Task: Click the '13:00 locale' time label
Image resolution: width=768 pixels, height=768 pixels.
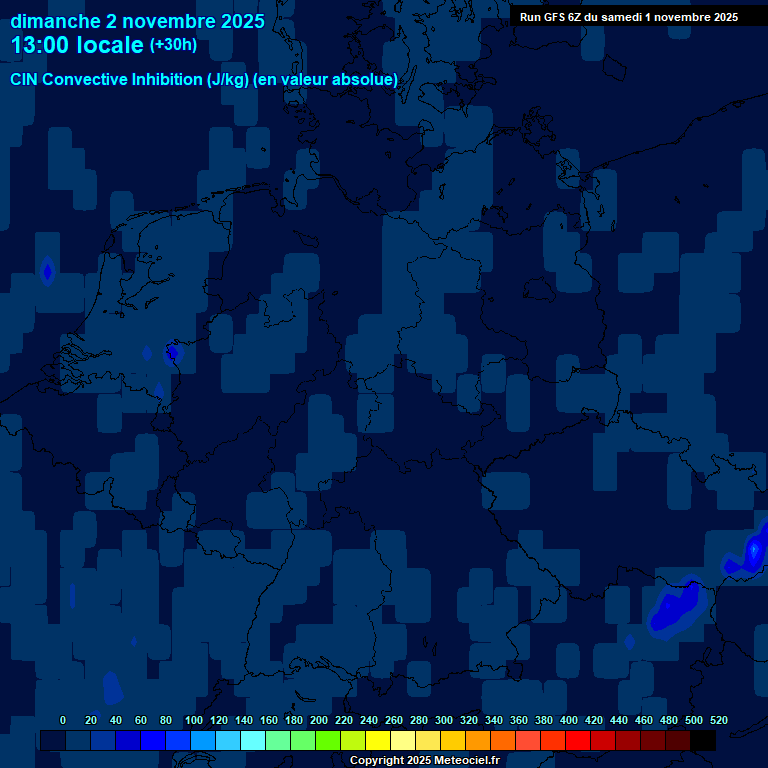Action: [78, 45]
